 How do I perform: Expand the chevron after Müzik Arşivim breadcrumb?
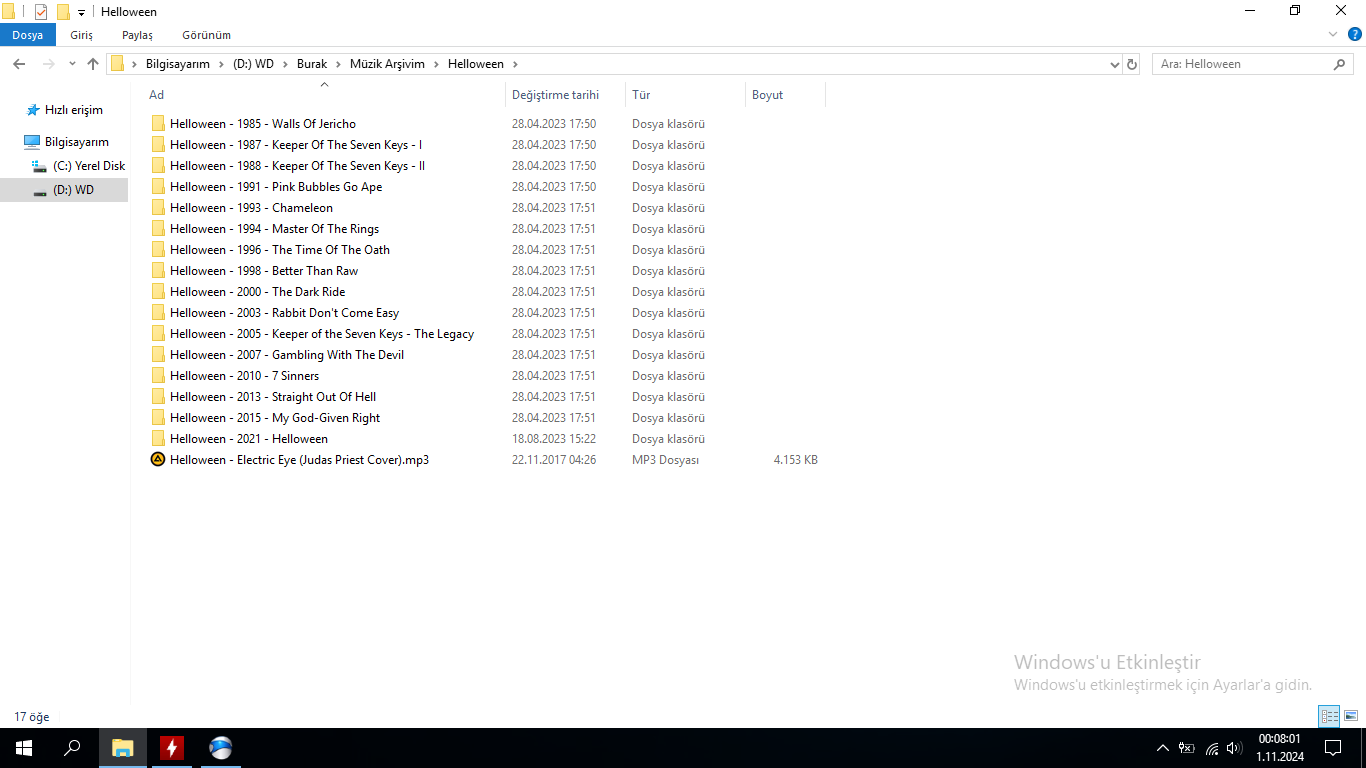pyautogui.click(x=436, y=64)
